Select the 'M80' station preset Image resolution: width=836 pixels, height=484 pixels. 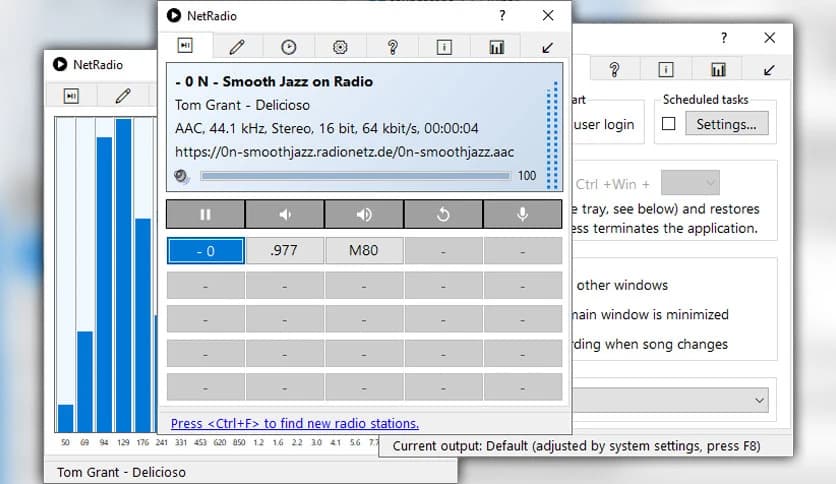tap(364, 251)
